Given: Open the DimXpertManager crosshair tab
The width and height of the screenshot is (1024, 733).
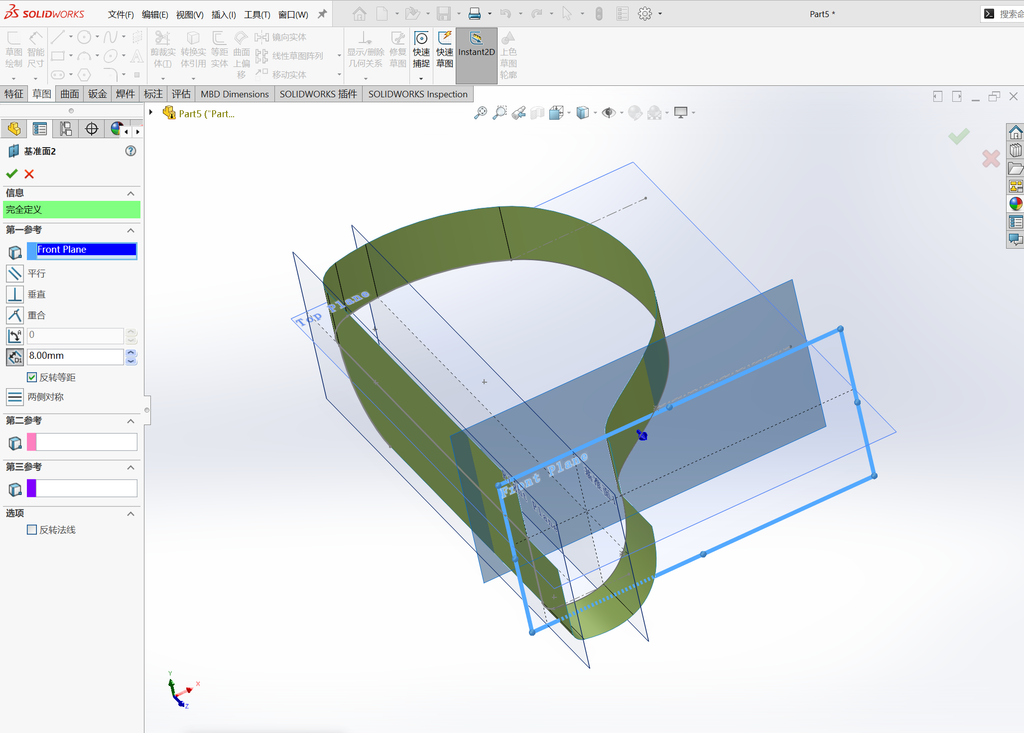Looking at the screenshot, I should (91, 129).
